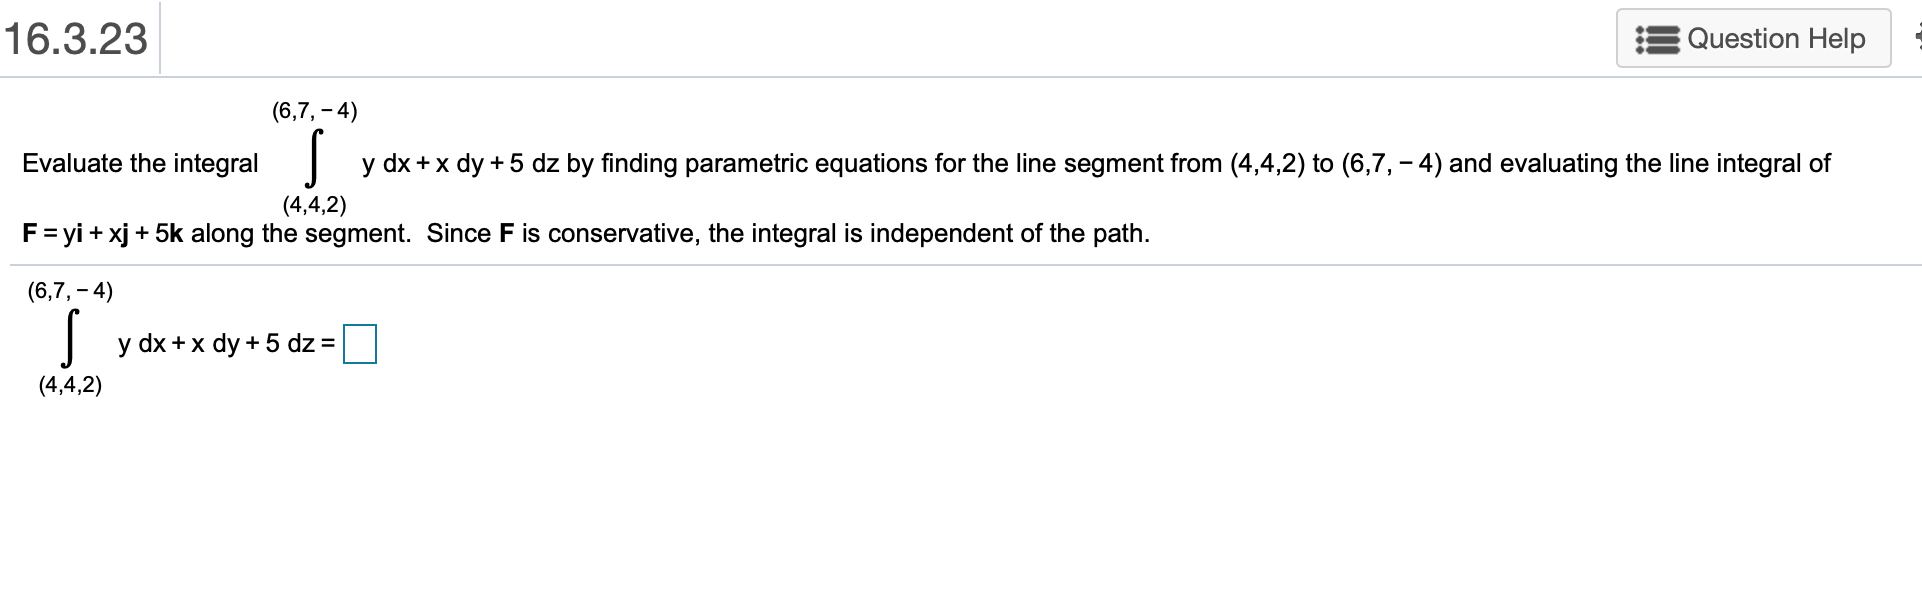Screen dimensions: 1922x590
Task: Click the empty answer input box
Action: point(360,344)
